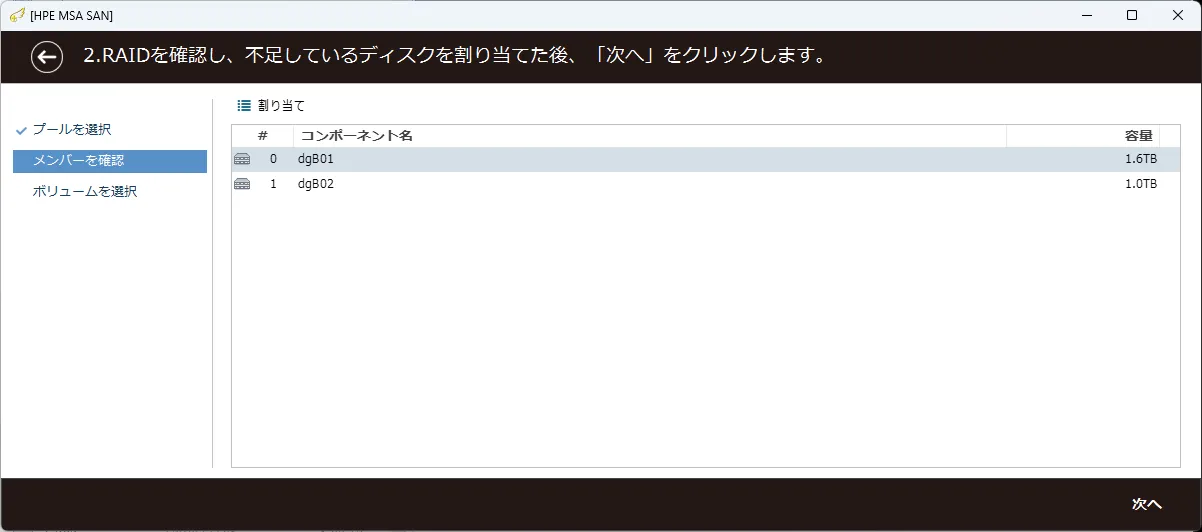Click the checkmark beside プールを選択
This screenshot has height=532, width=1202.
(x=21, y=130)
